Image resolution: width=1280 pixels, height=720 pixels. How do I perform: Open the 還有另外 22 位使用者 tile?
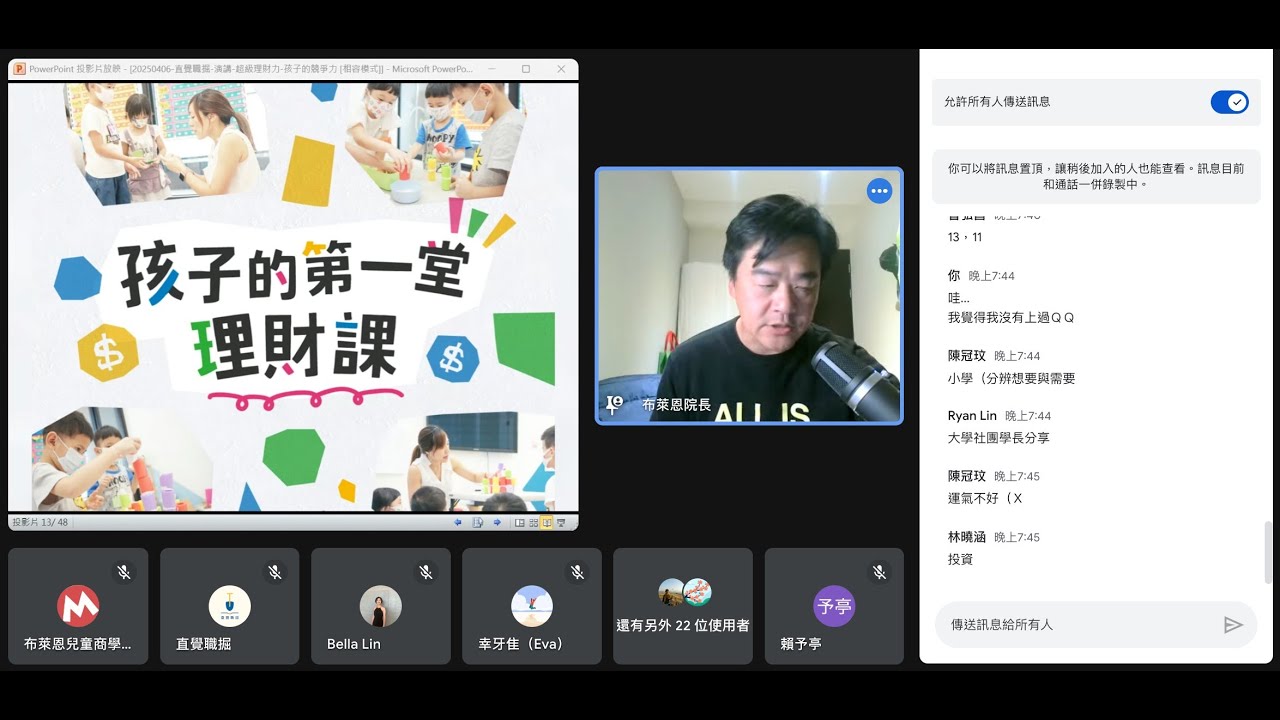tap(683, 606)
